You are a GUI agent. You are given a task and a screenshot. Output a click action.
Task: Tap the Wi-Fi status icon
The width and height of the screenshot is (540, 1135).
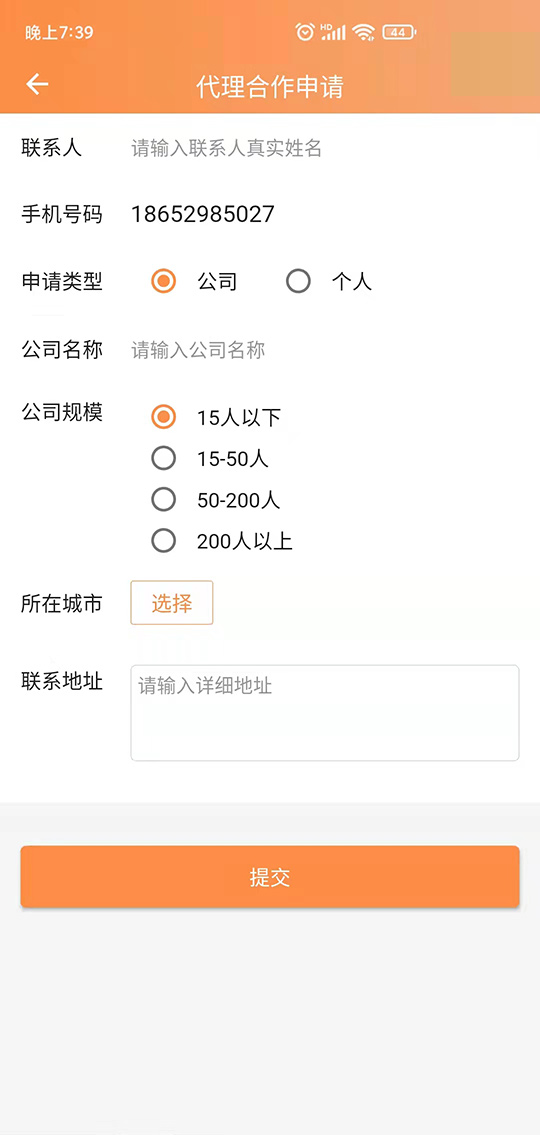[x=364, y=32]
